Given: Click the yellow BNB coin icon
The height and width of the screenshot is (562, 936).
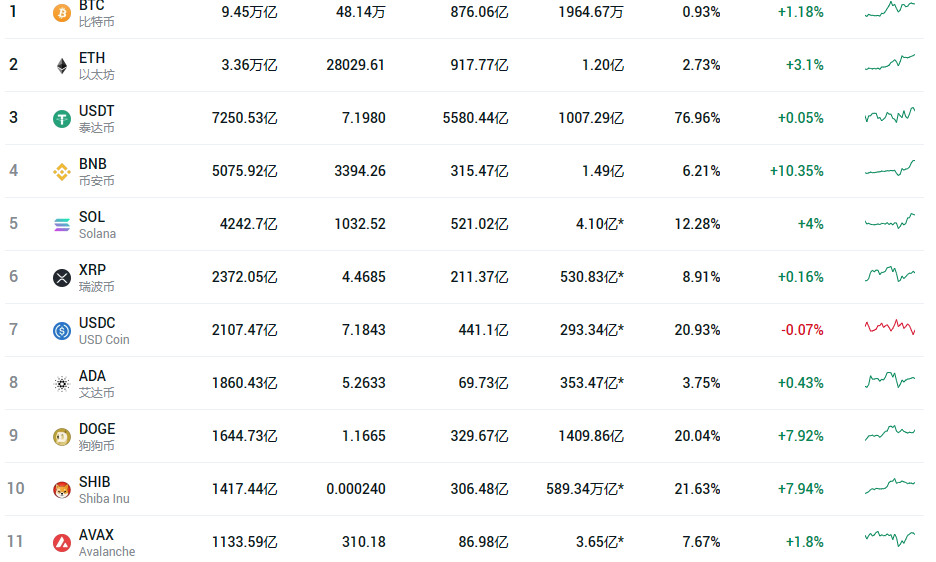Looking at the screenshot, I should [x=61, y=172].
